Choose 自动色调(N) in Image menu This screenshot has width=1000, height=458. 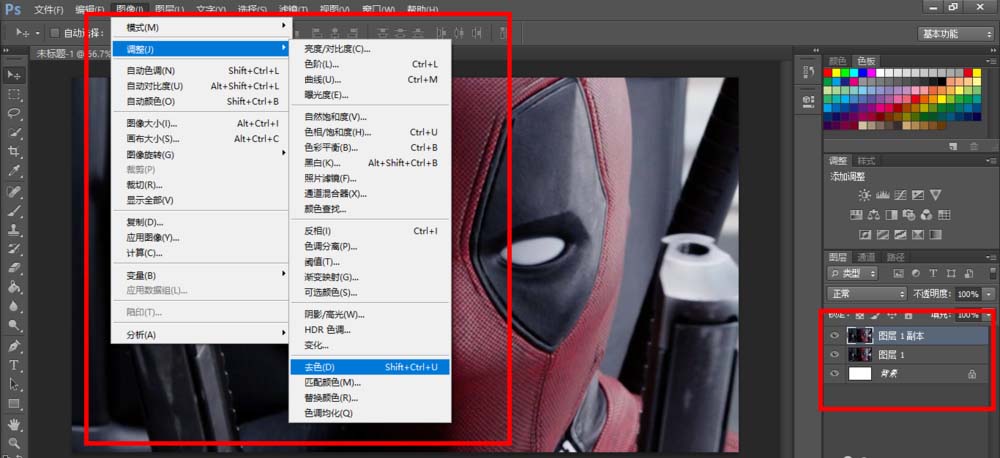click(202, 71)
